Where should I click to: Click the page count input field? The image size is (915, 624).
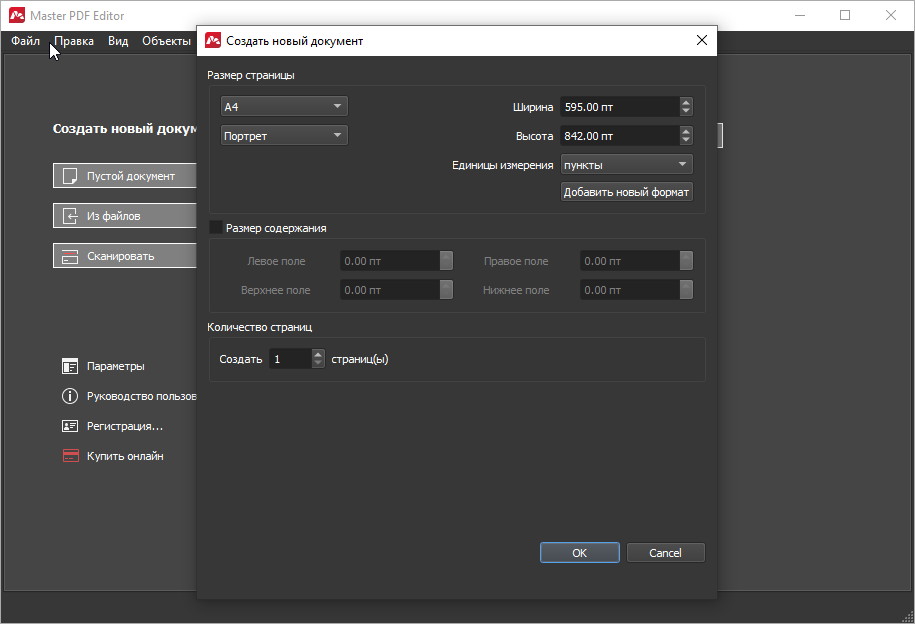(290, 359)
